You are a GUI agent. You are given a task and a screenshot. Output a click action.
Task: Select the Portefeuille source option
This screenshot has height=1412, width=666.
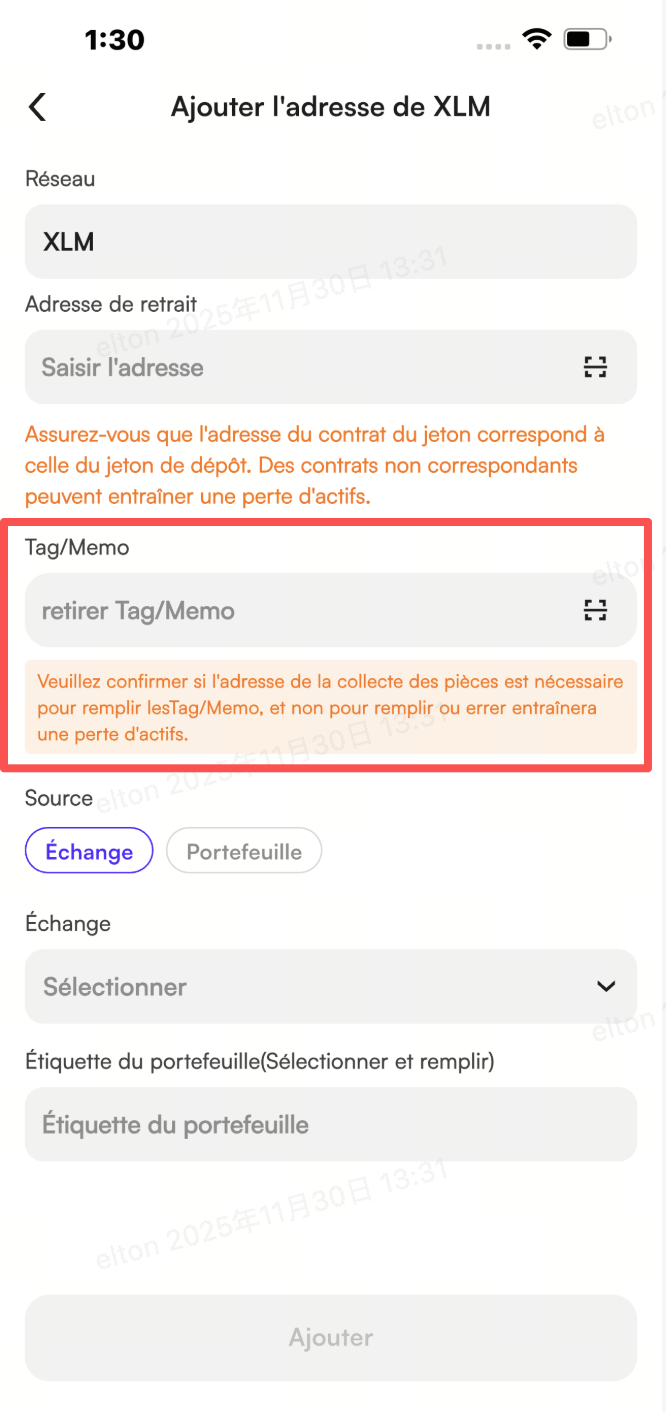(x=244, y=852)
